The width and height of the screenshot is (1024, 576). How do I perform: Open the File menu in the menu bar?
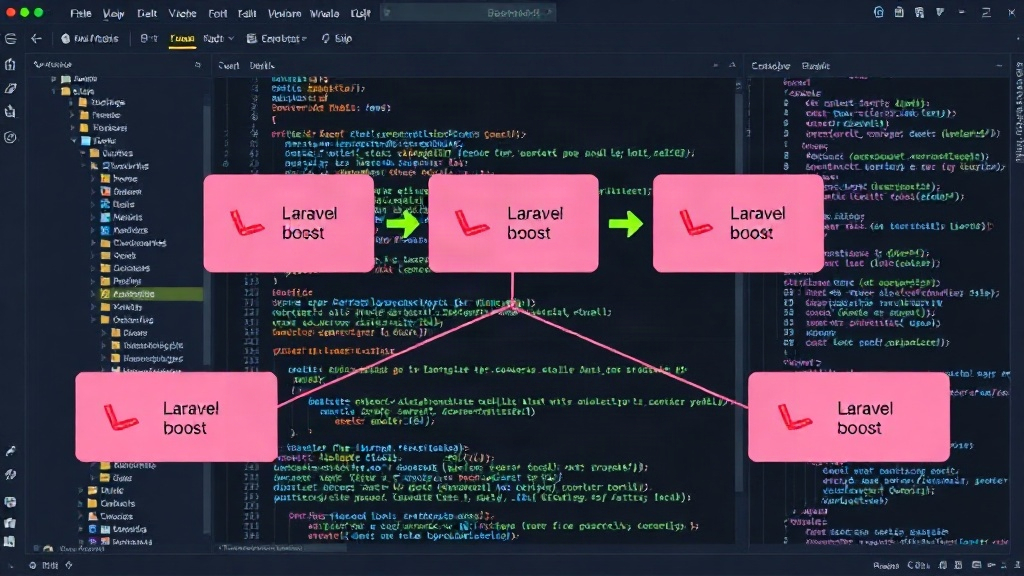80,13
